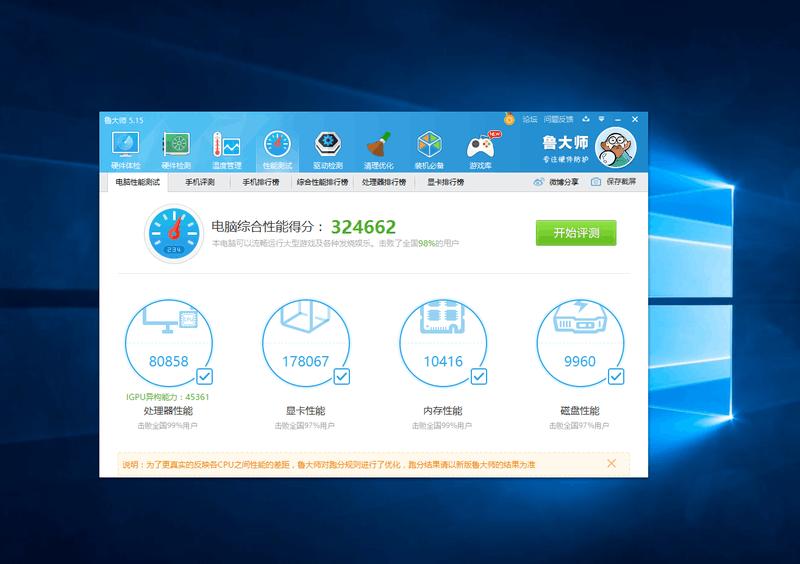
Task: Start benchmark with 开始评测 button
Action: tap(576, 233)
